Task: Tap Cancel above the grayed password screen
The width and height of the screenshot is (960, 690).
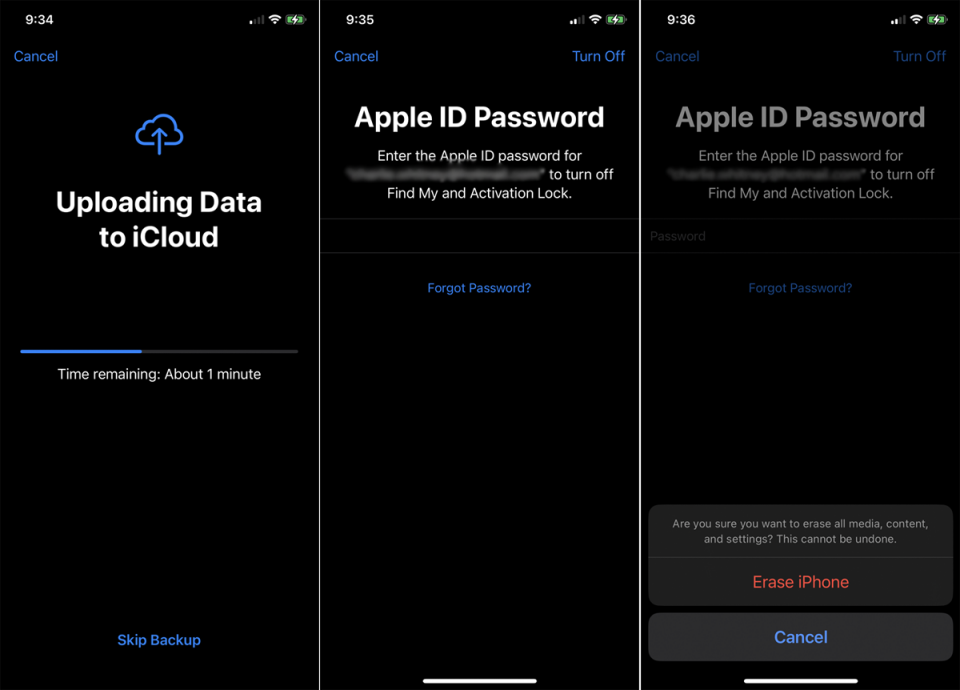Action: coord(677,56)
